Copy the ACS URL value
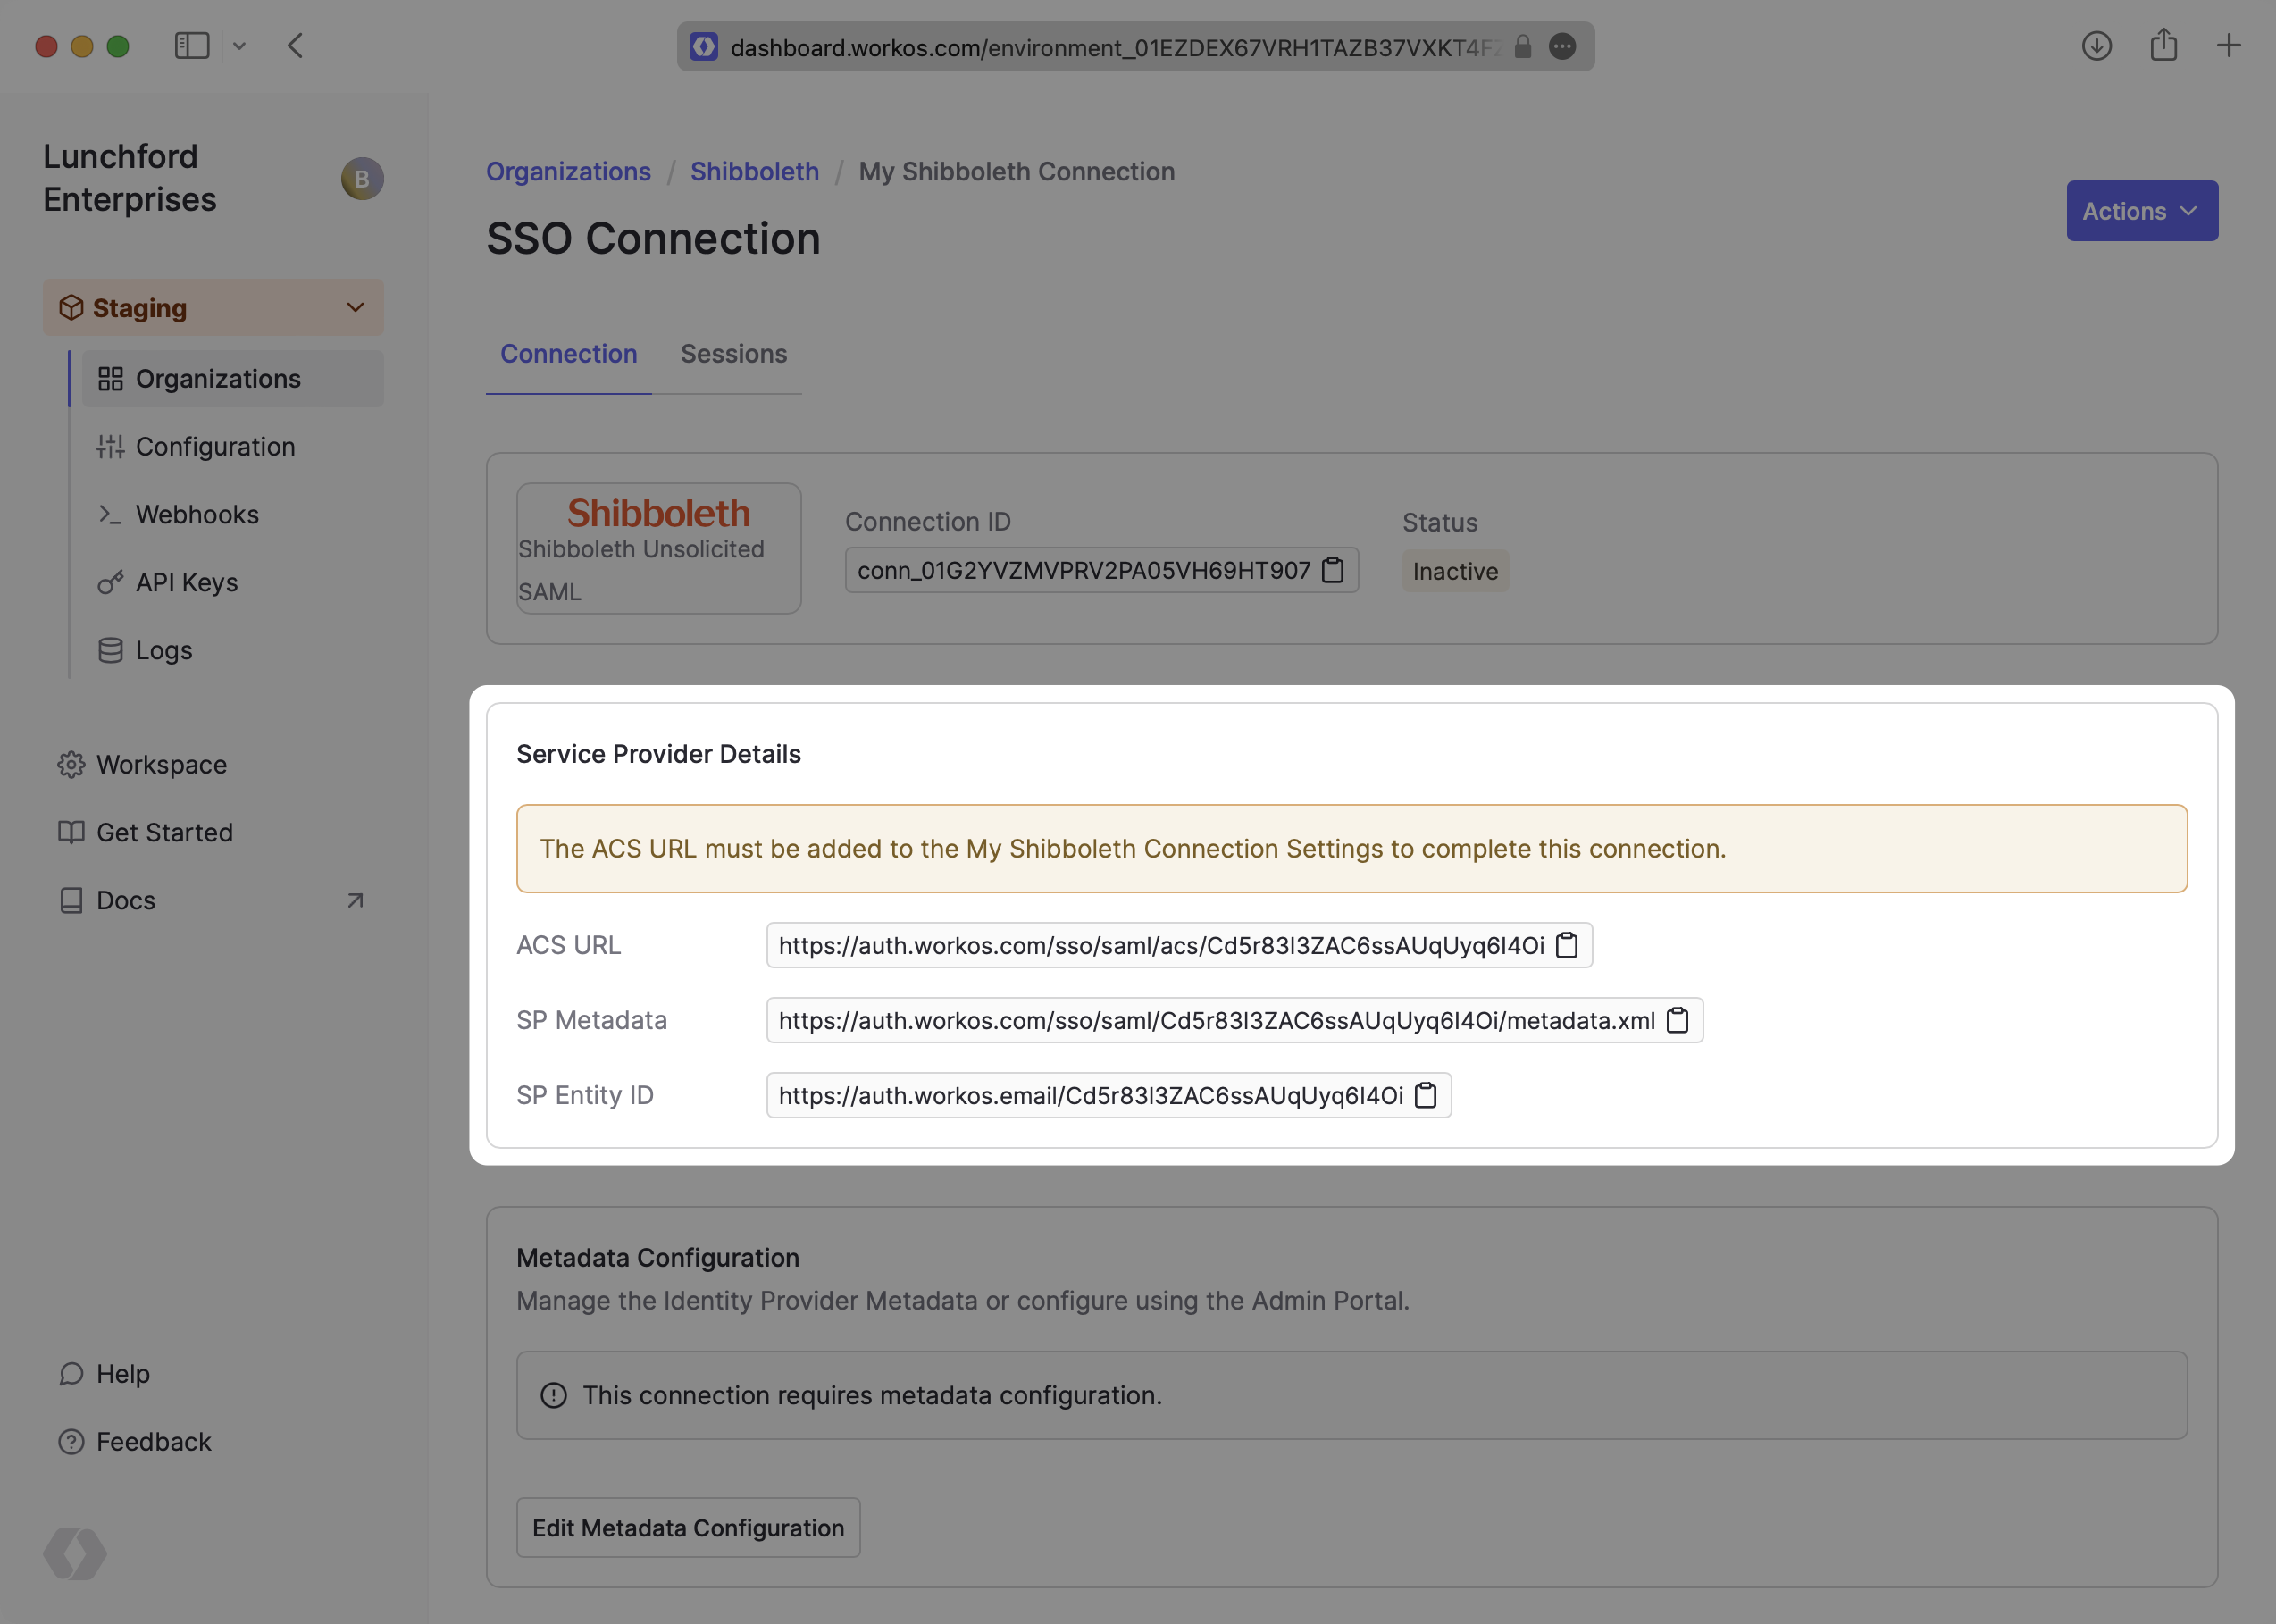Image resolution: width=2276 pixels, height=1624 pixels. tap(1566, 945)
